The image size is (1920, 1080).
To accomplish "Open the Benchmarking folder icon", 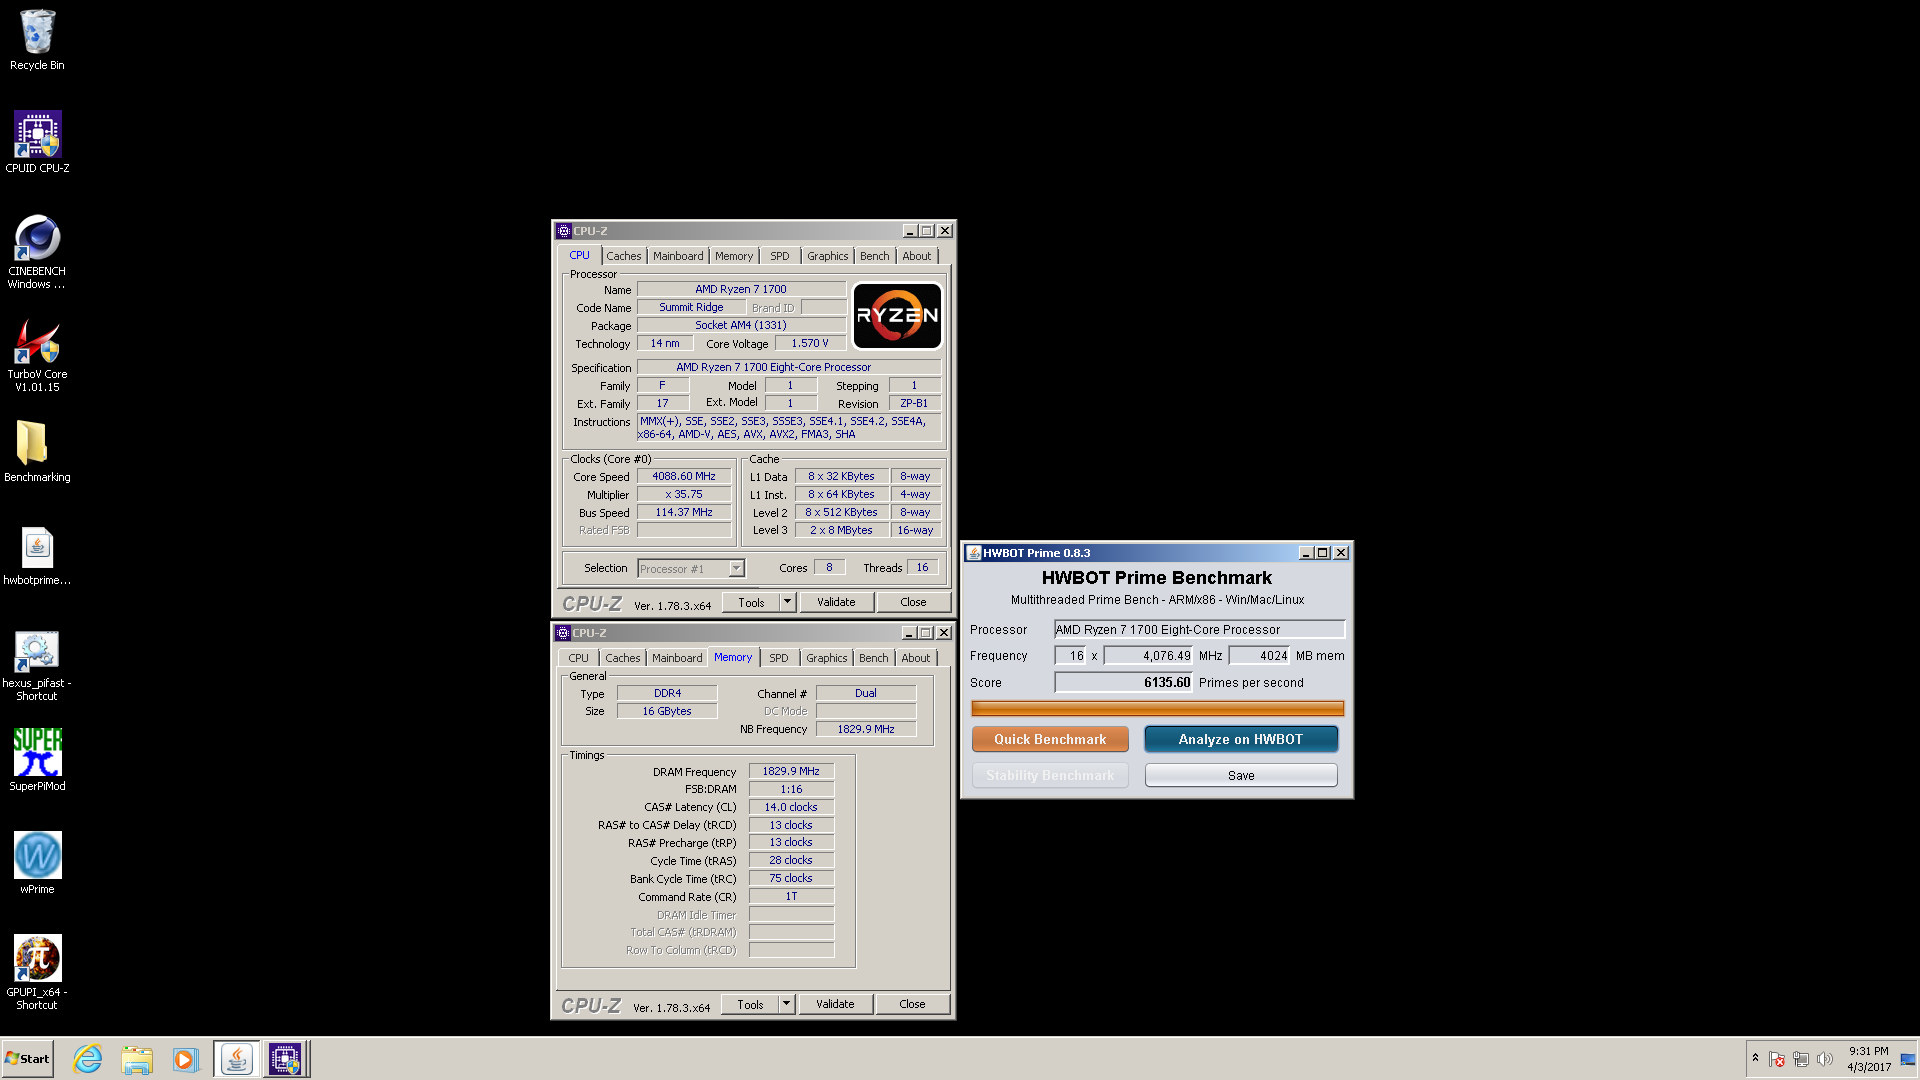I will pos(37,451).
